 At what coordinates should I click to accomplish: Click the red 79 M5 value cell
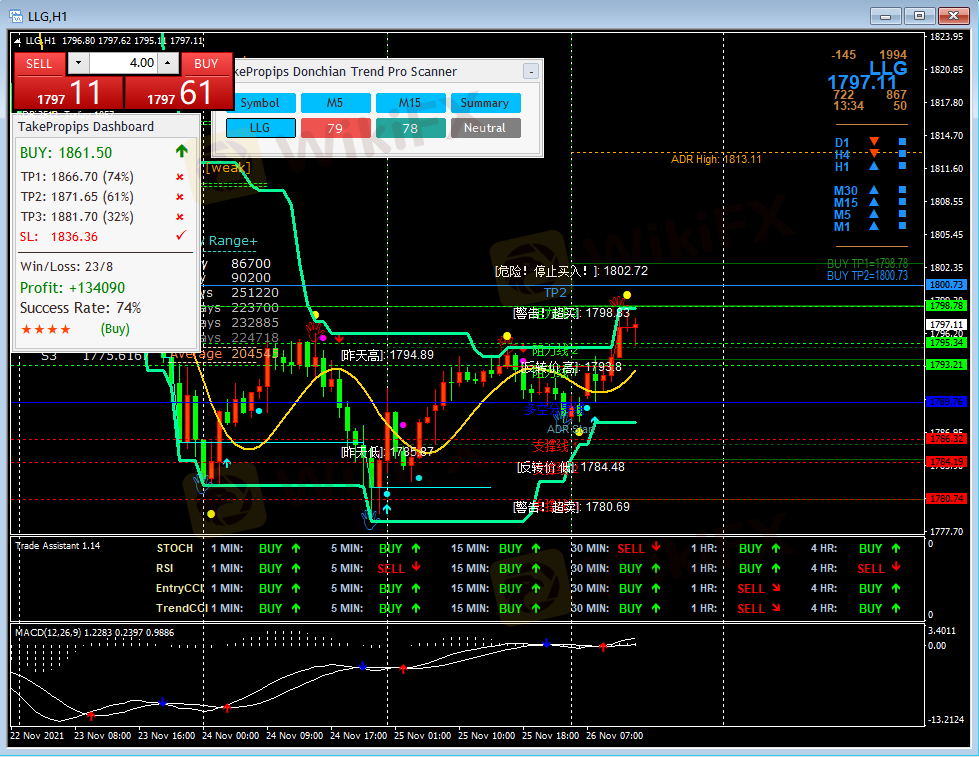pyautogui.click(x=335, y=128)
